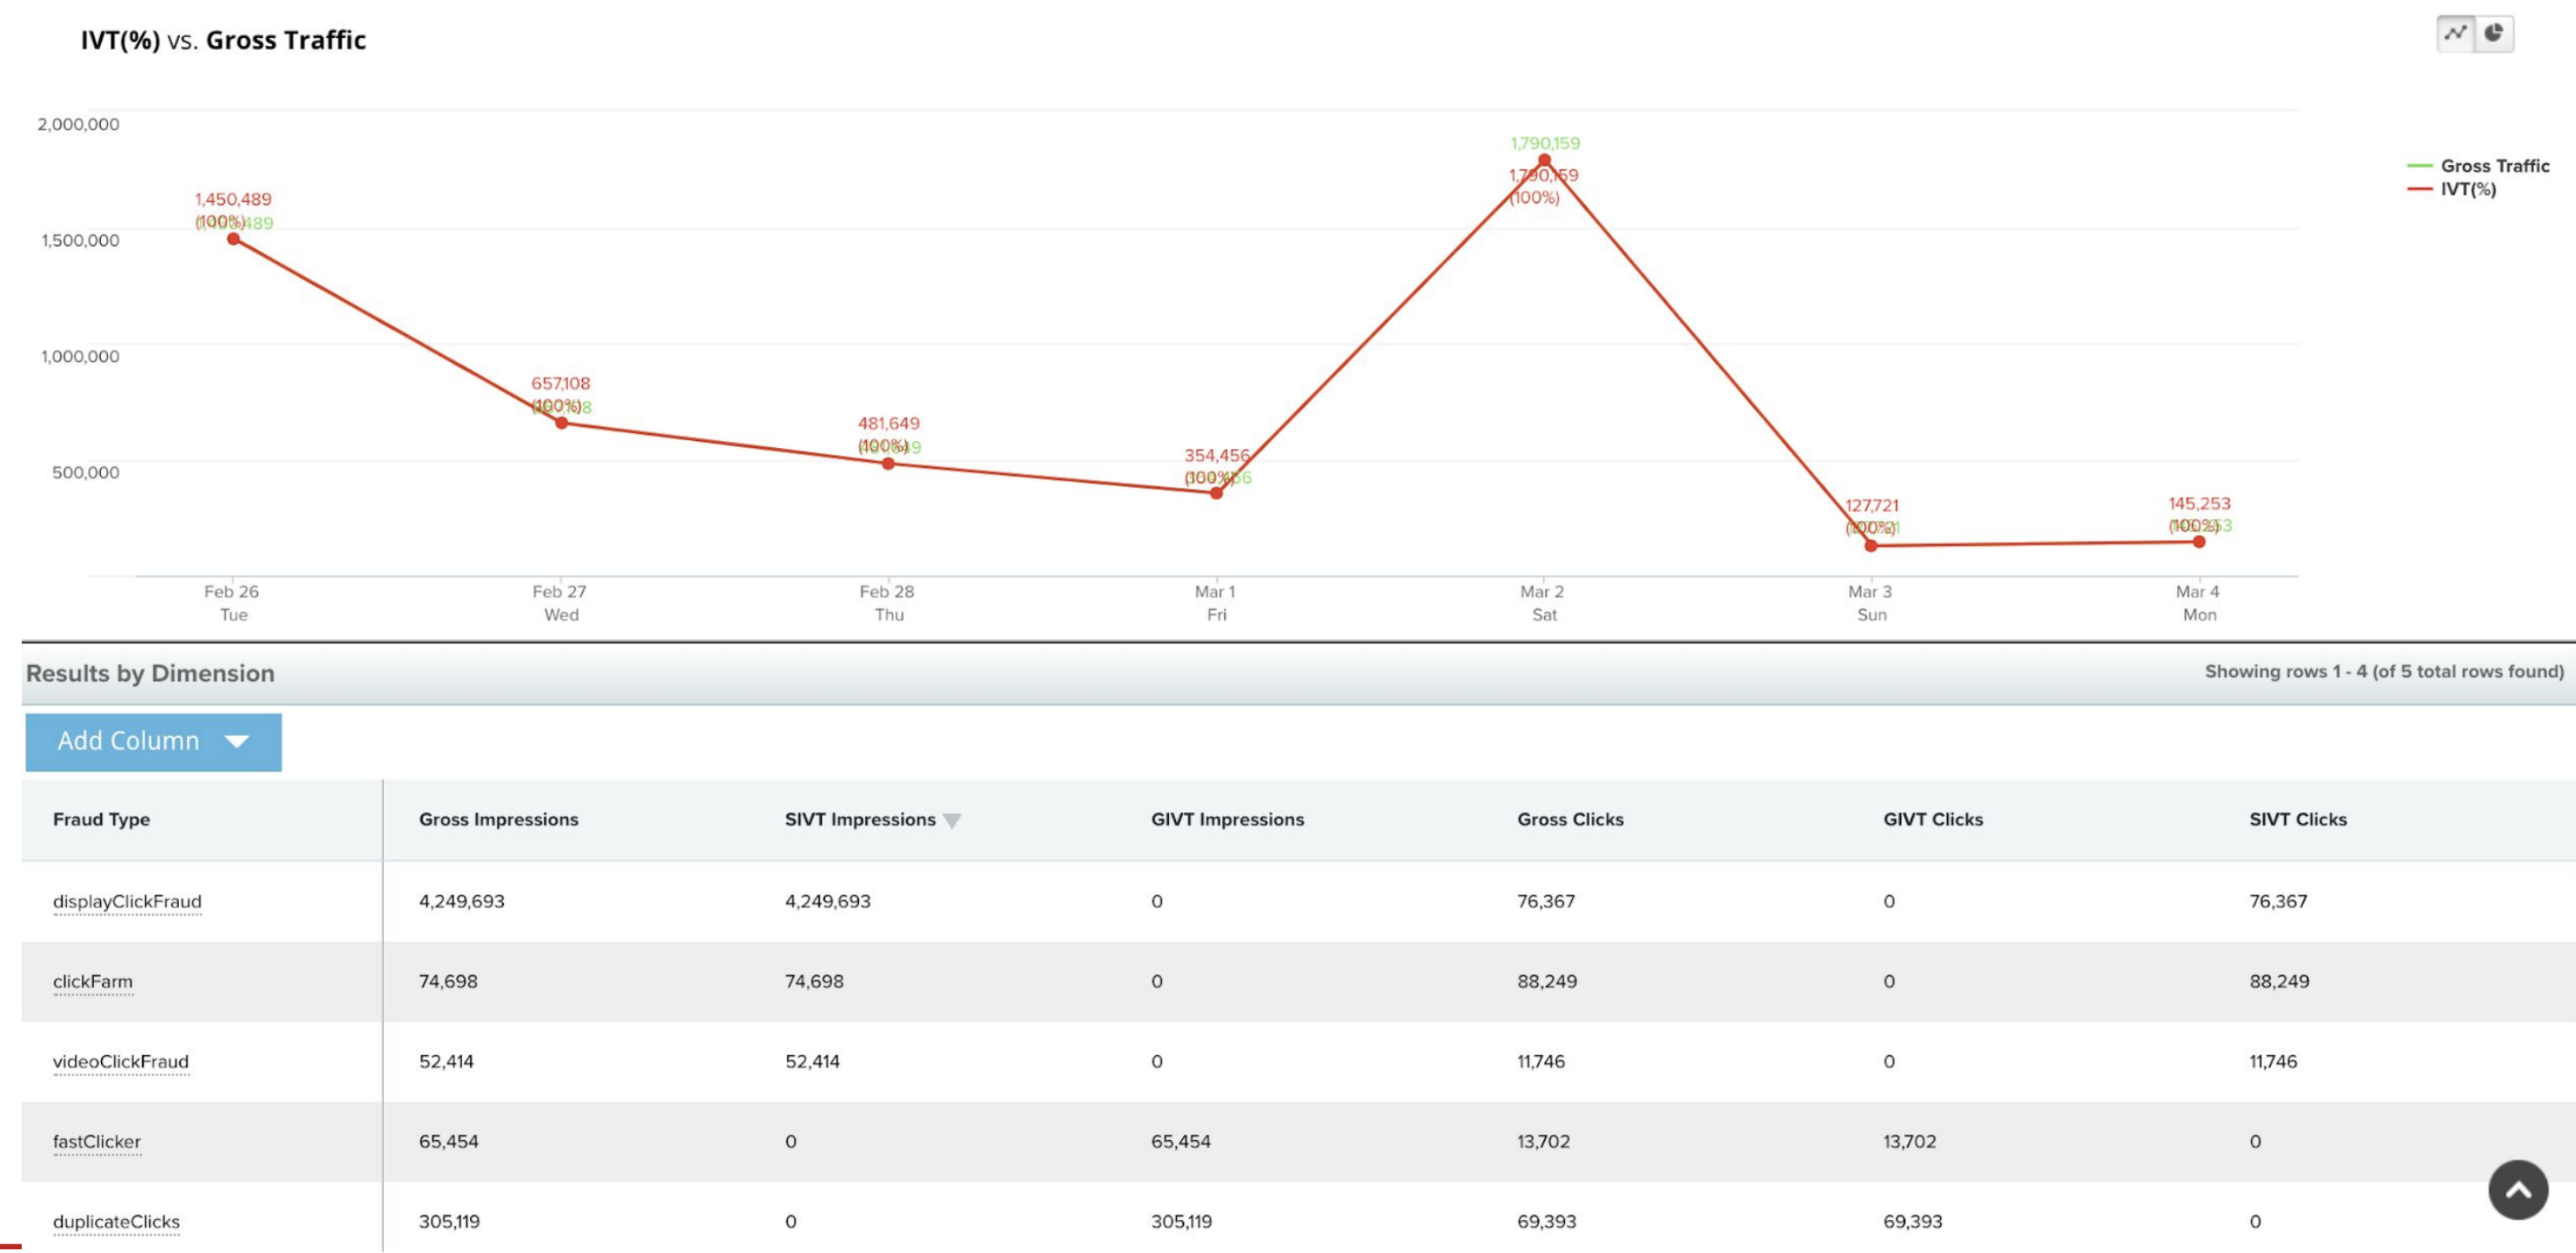
Task: Sort by Fraud Type column header
Action: 101,819
